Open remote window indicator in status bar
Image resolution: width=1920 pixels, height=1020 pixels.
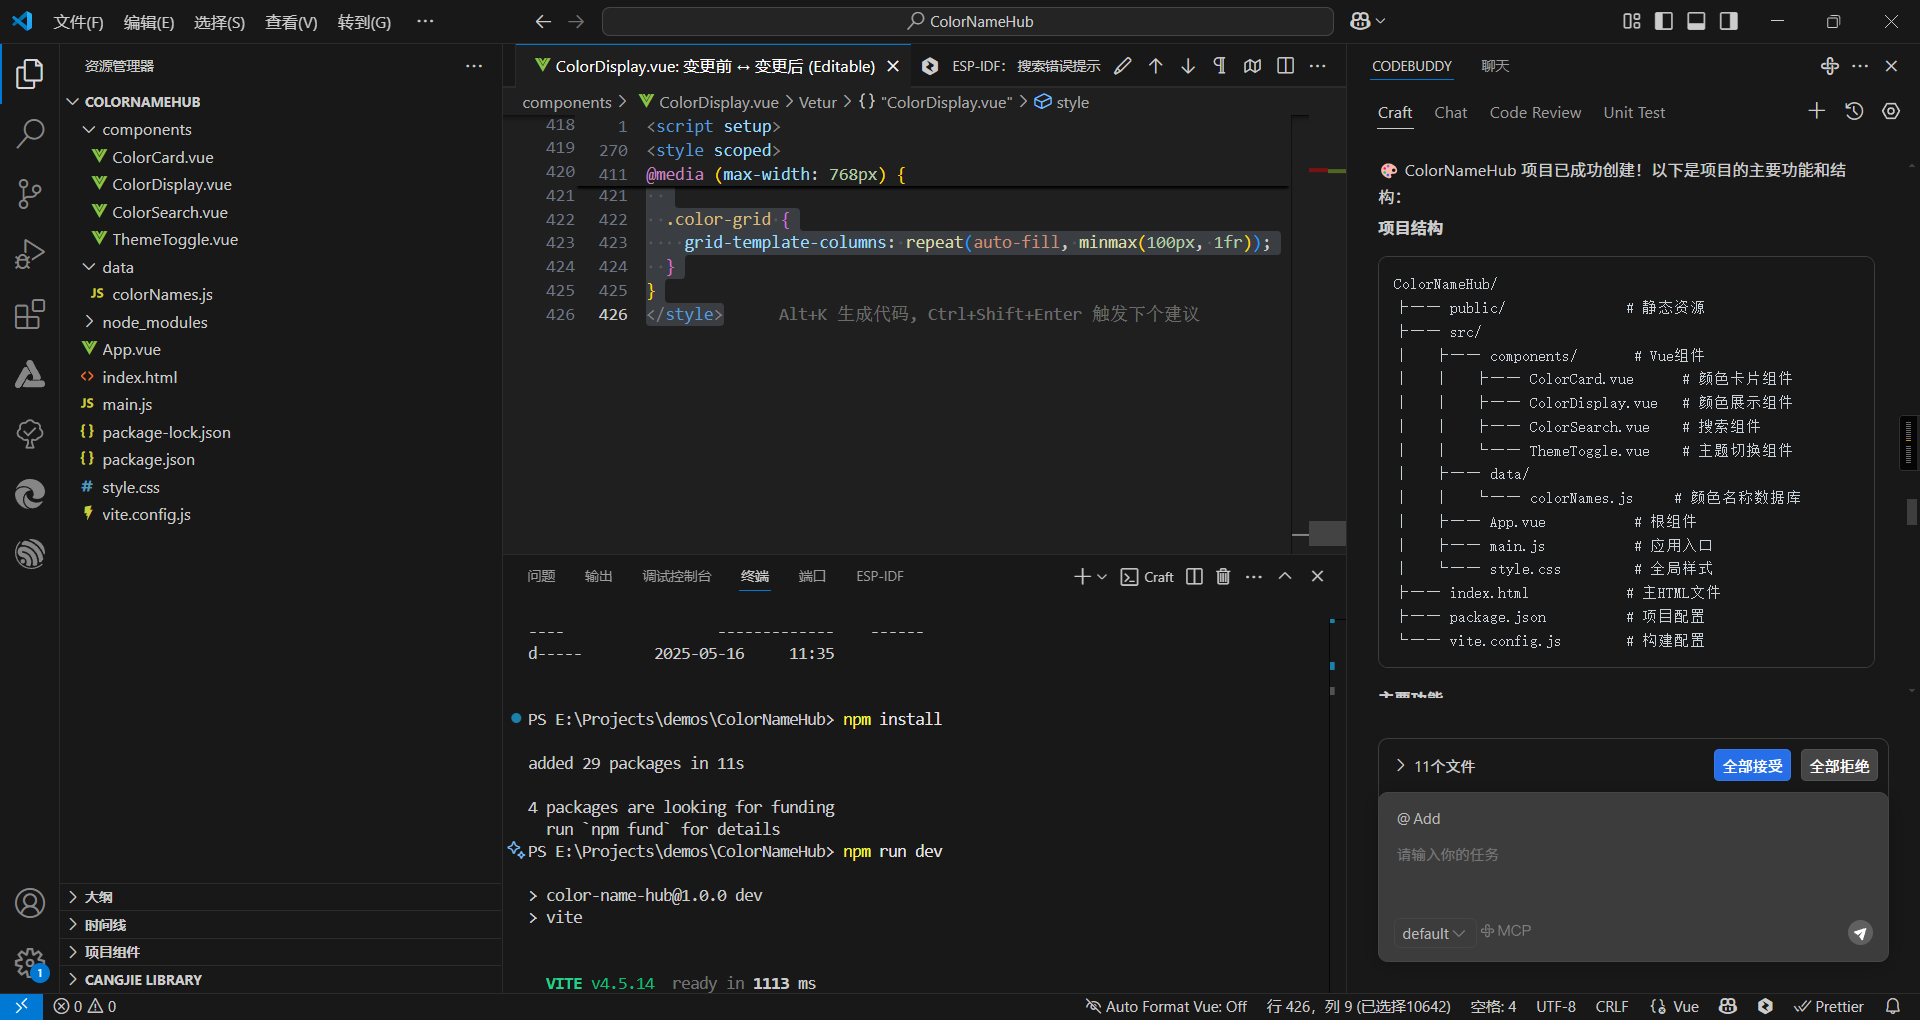[x=21, y=1007]
